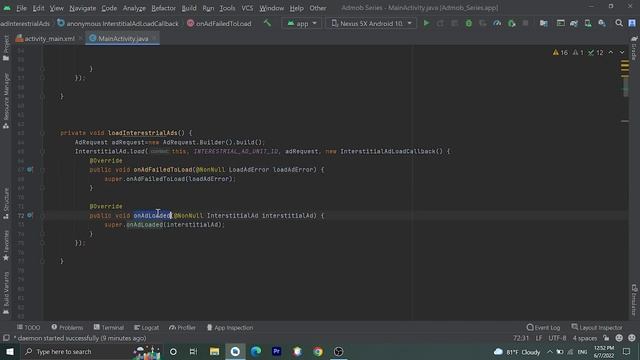Open the app run configuration dropdown

[301, 23]
